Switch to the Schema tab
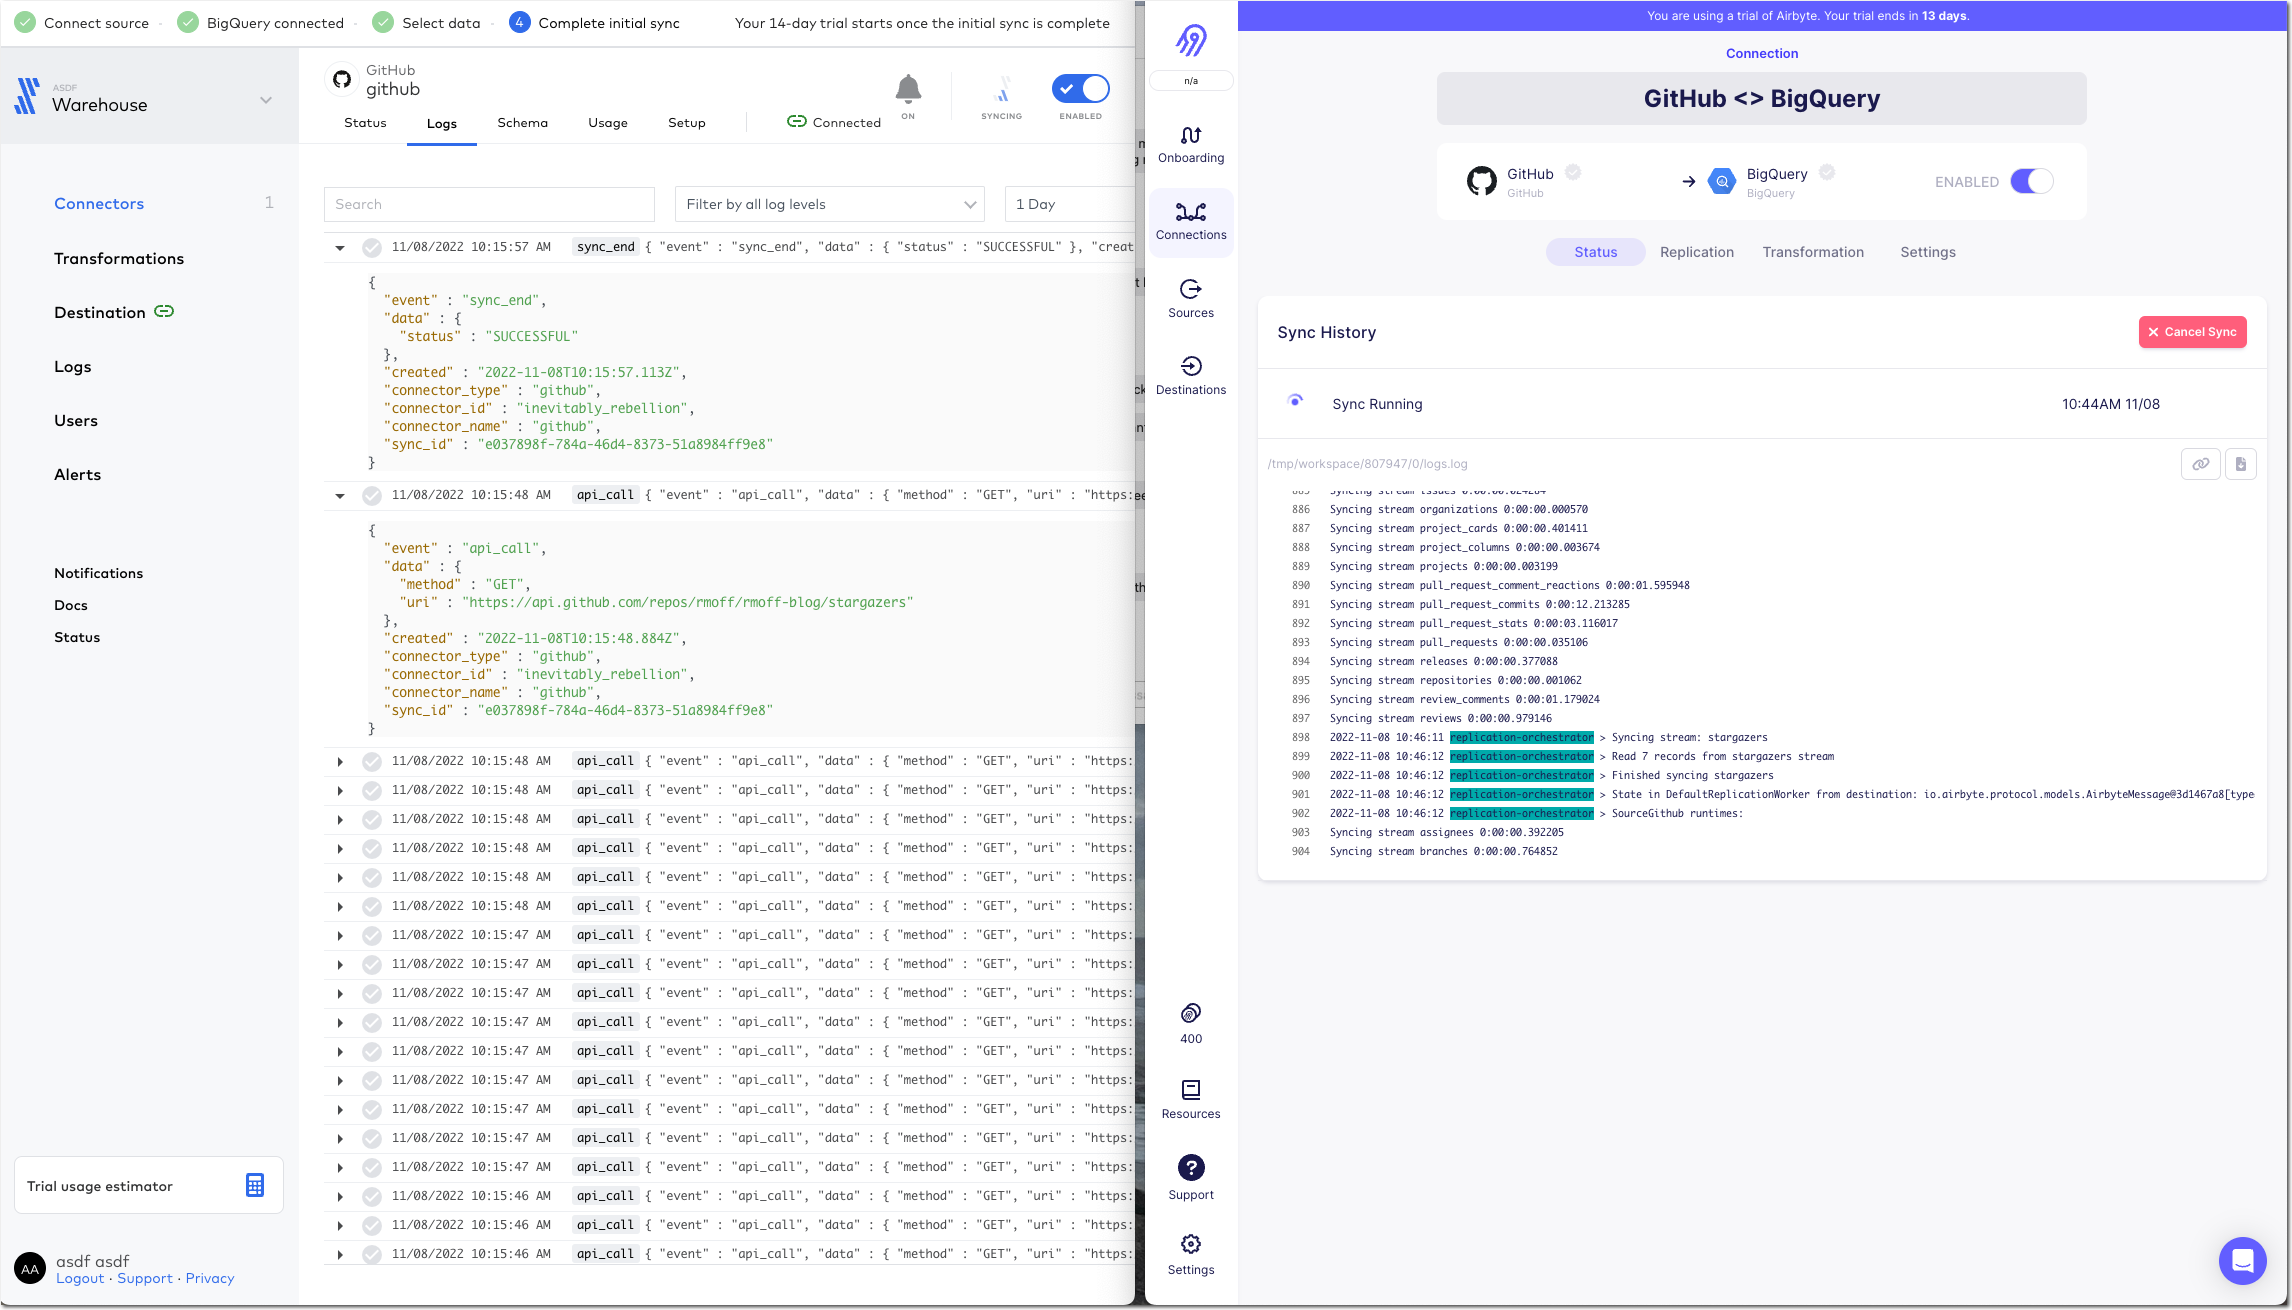Image resolution: width=2292 pixels, height=1310 pixels. pyautogui.click(x=522, y=122)
